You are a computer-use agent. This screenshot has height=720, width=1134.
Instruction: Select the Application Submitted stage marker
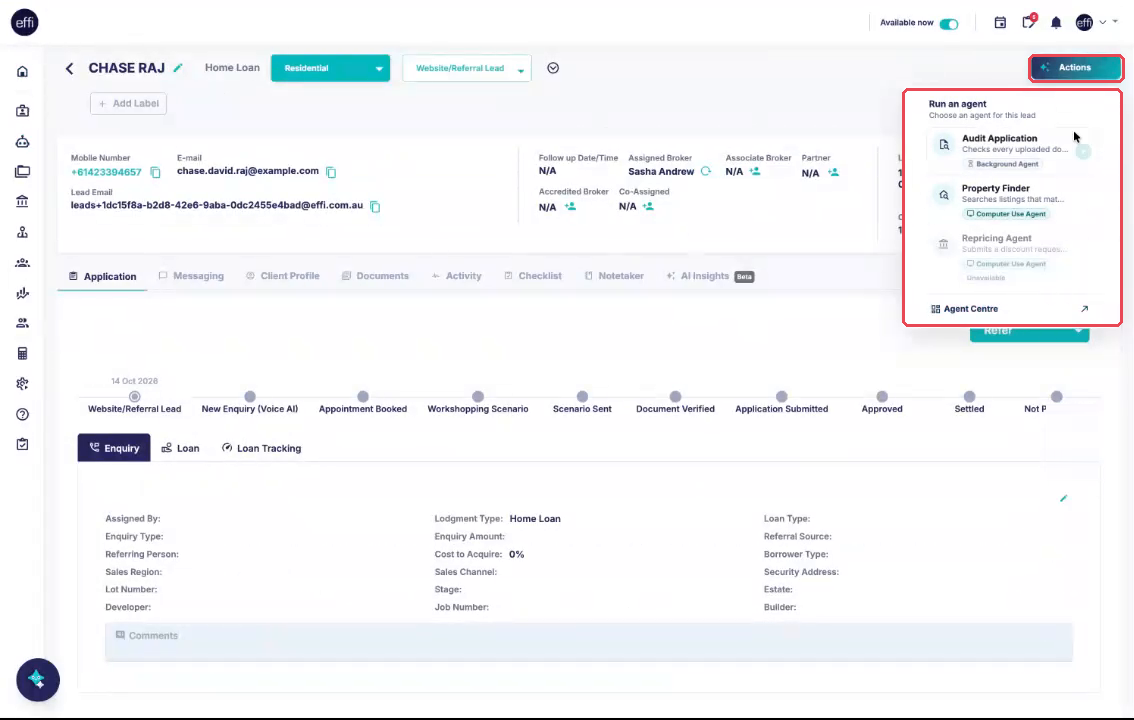tap(782, 397)
